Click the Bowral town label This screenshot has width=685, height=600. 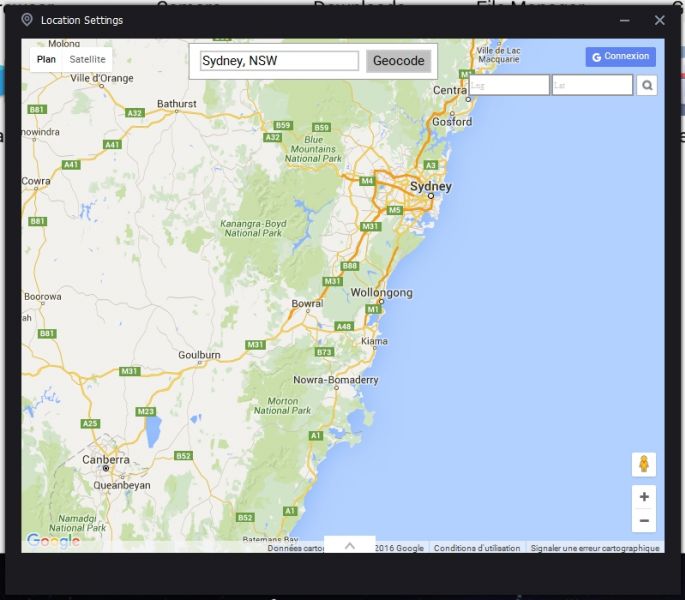pyautogui.click(x=307, y=303)
